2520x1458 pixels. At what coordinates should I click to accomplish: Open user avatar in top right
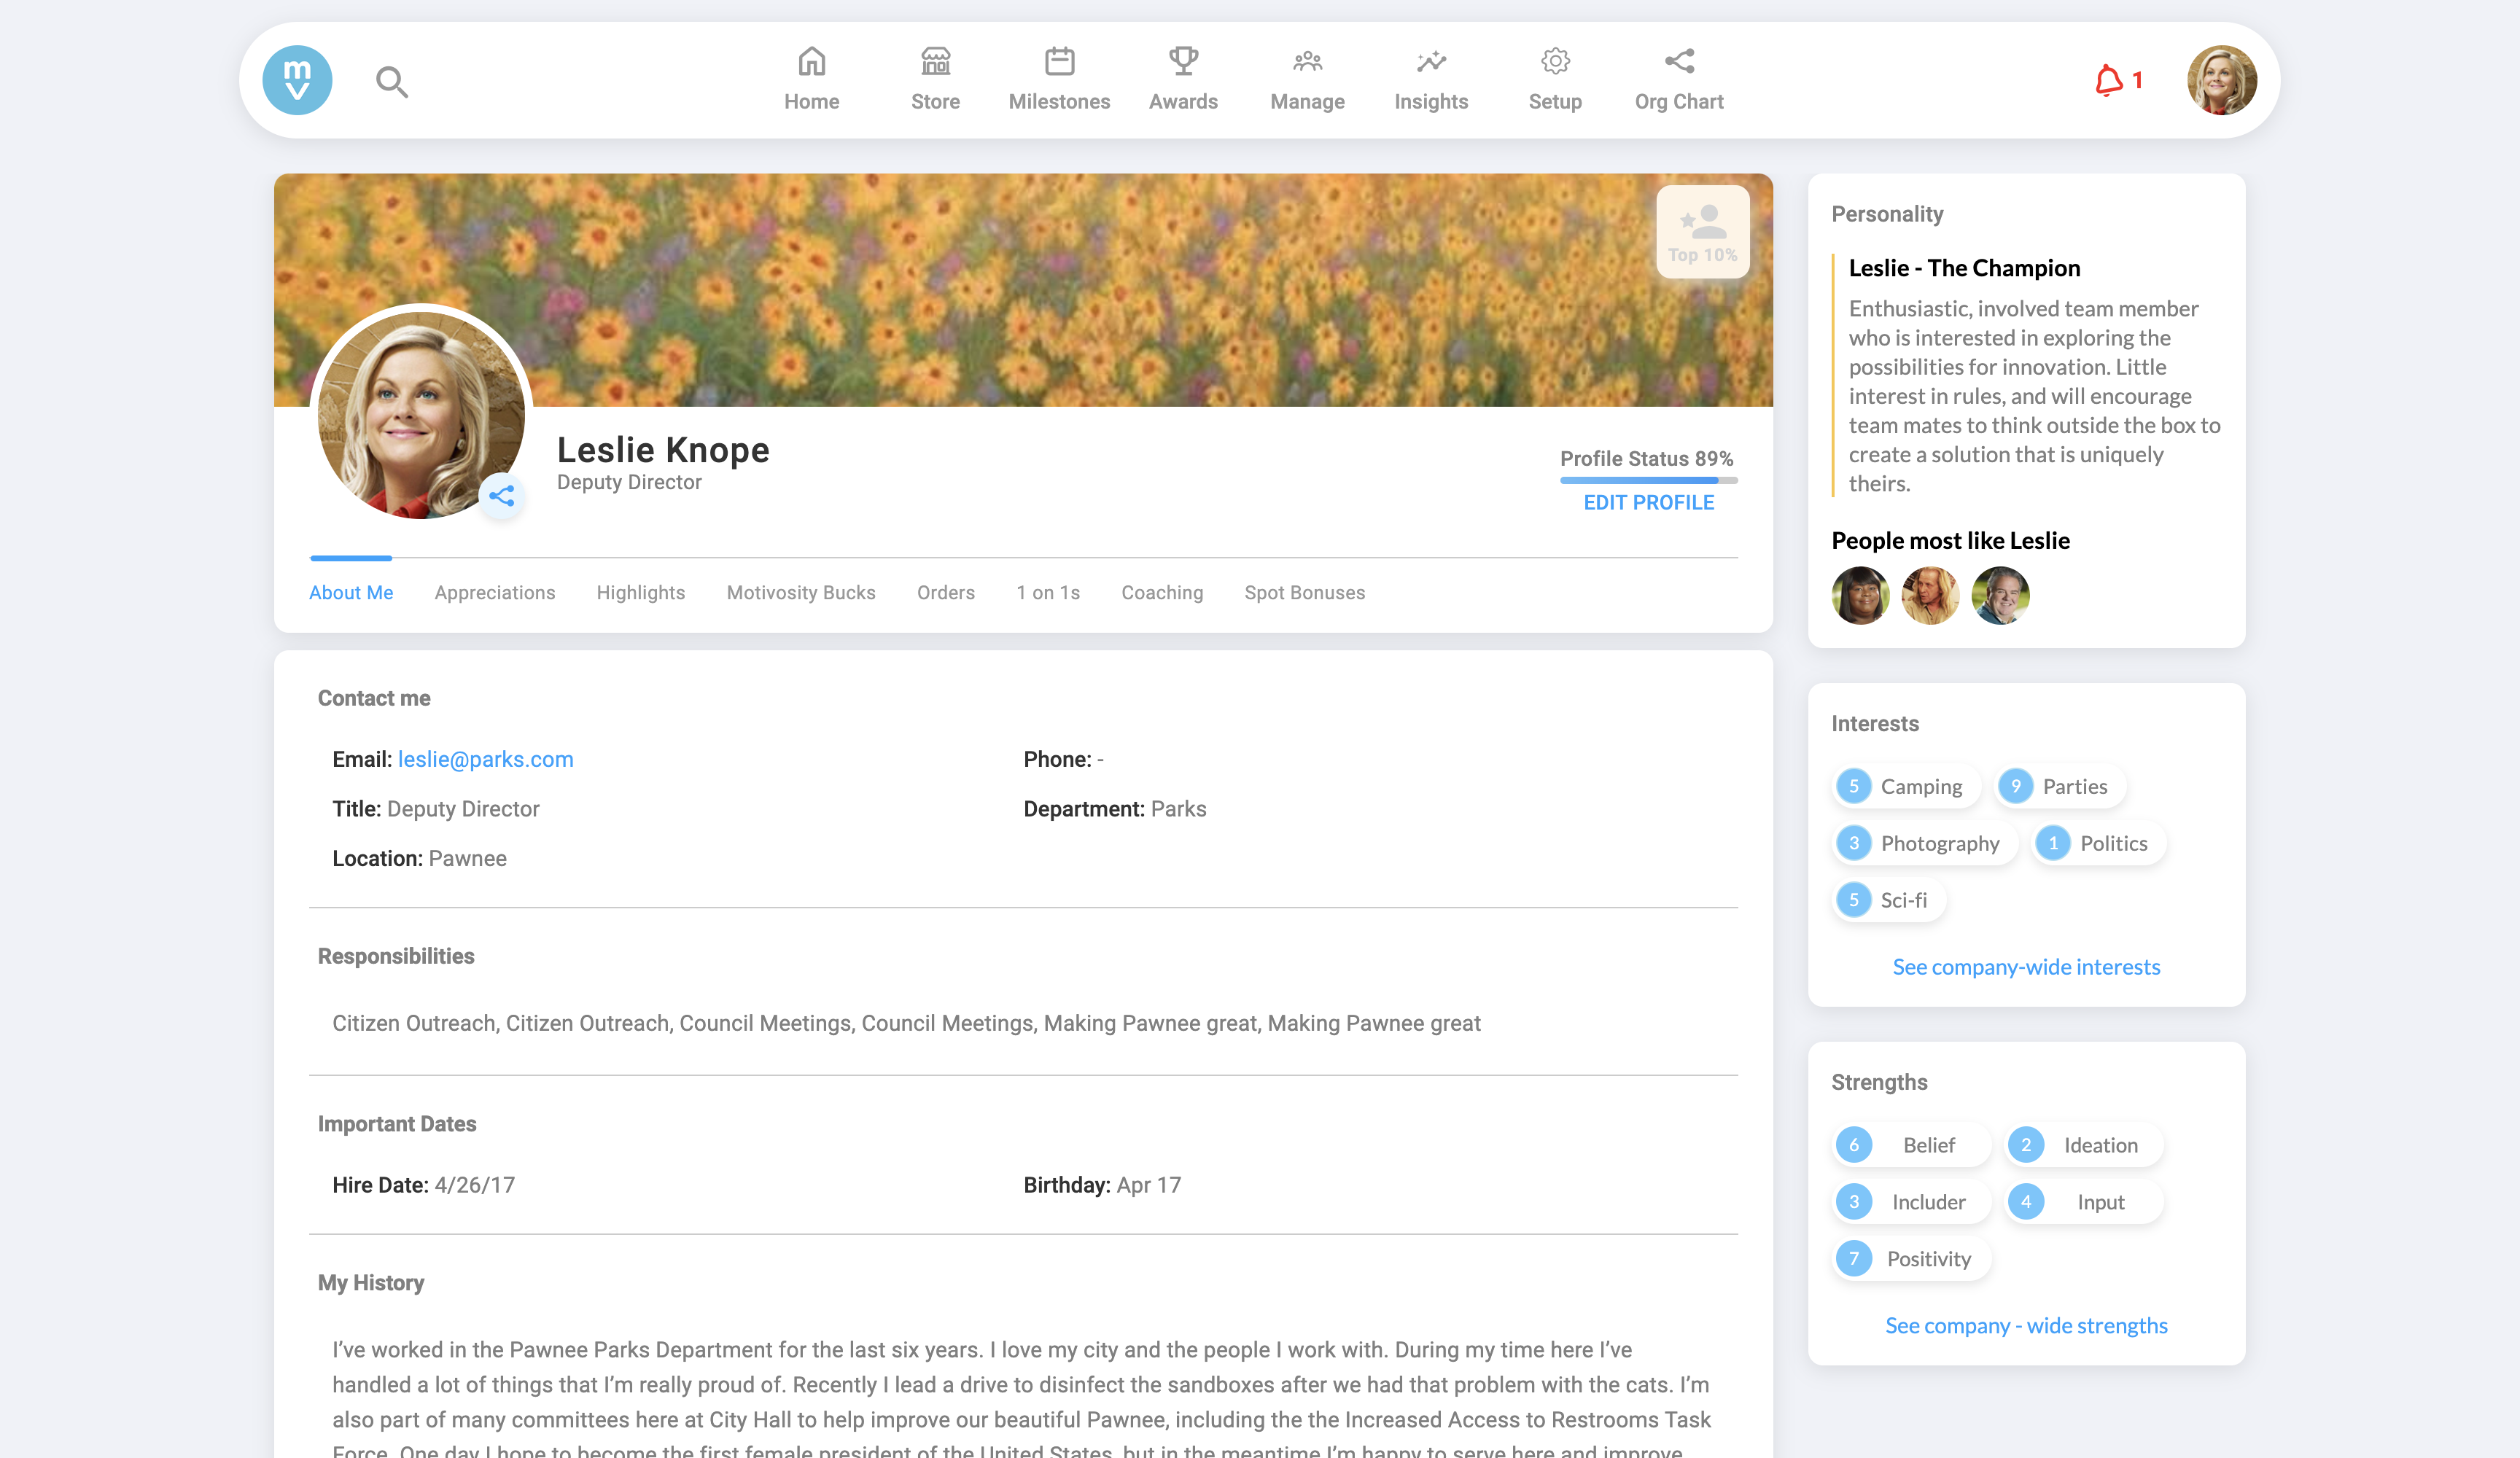click(x=2221, y=80)
